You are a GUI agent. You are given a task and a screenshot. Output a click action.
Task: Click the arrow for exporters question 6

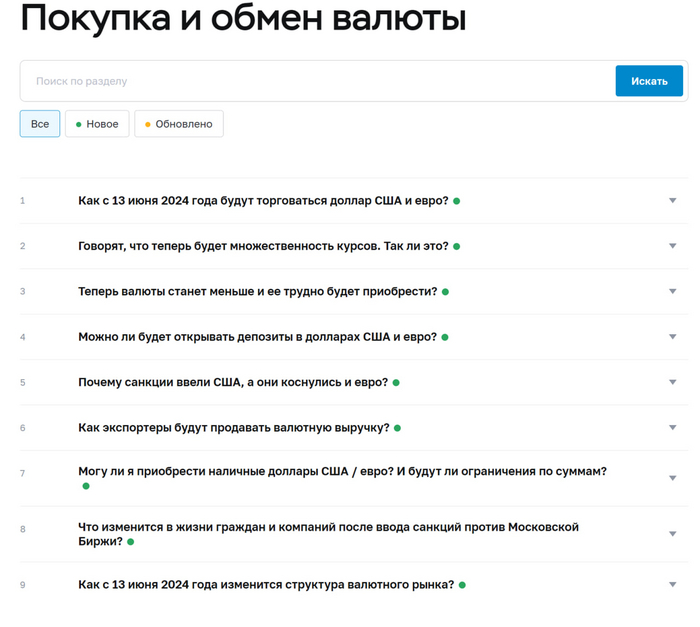(x=673, y=428)
